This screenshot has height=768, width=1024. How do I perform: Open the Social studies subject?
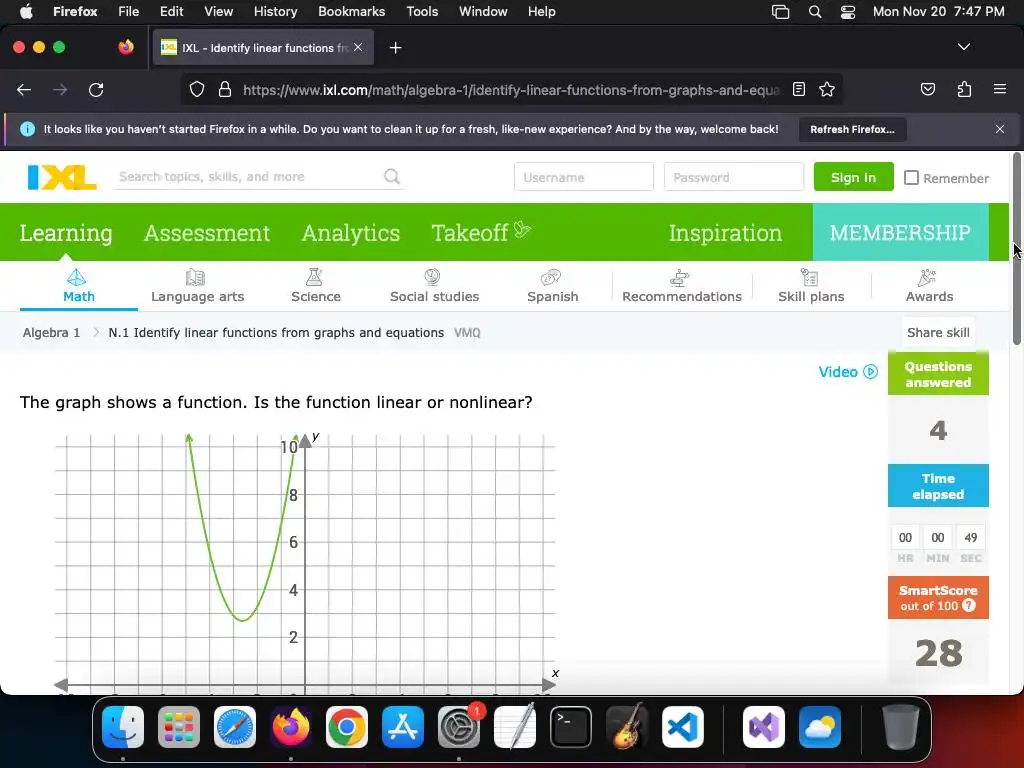434,285
